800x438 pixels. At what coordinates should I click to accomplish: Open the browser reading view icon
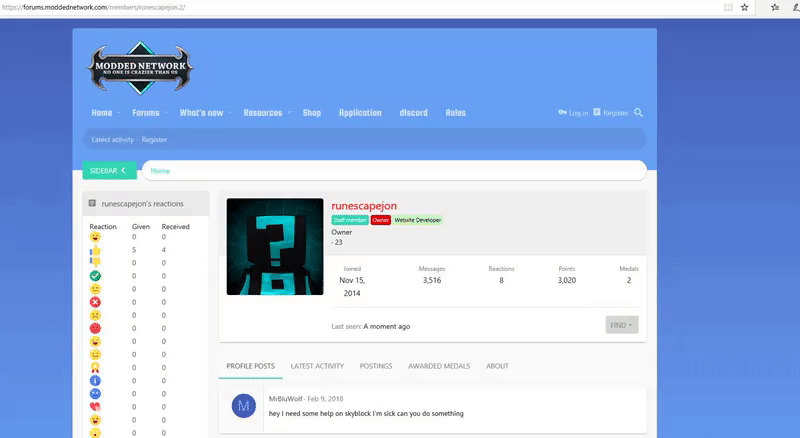(728, 7)
